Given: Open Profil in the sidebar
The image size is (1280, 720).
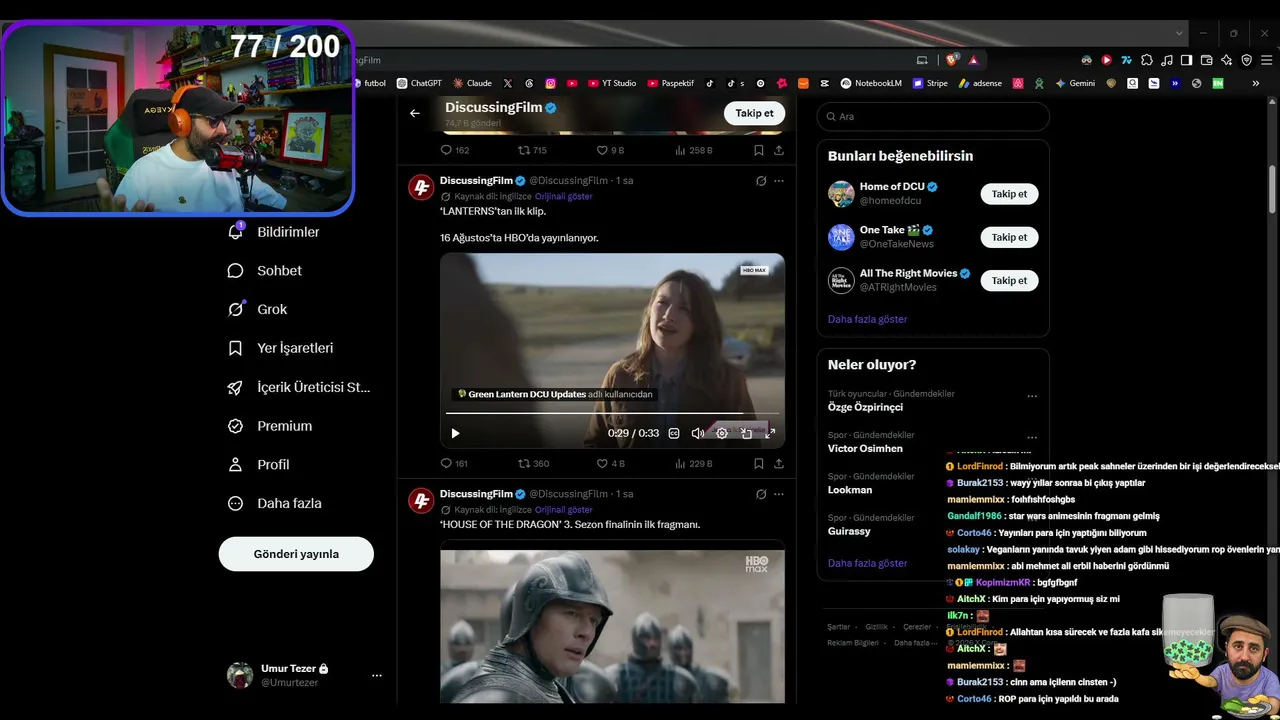Looking at the screenshot, I should pyautogui.click(x=259, y=464).
